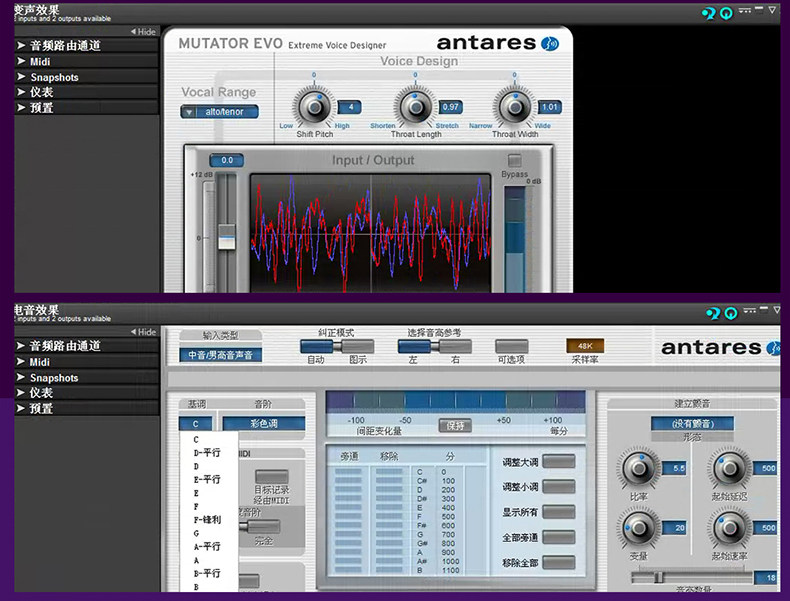Click the Throat Width knob
This screenshot has width=790, height=601.
click(x=515, y=106)
